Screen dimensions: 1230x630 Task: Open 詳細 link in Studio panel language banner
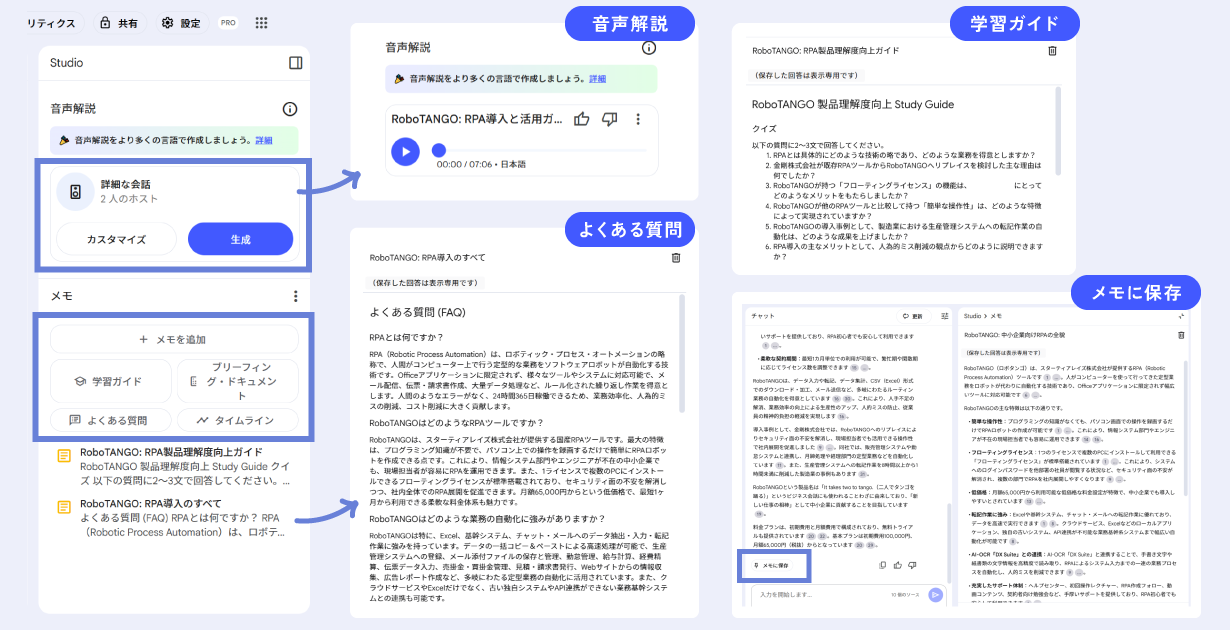pyautogui.click(x=263, y=140)
